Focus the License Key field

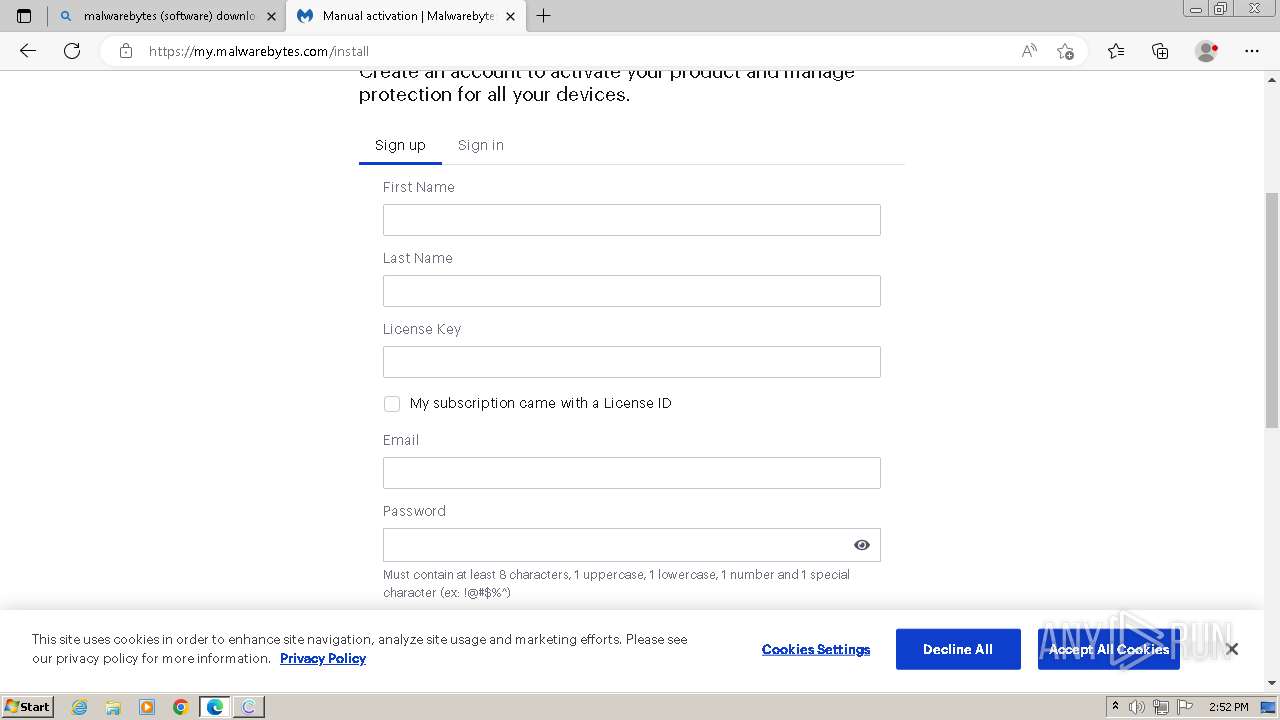632,362
